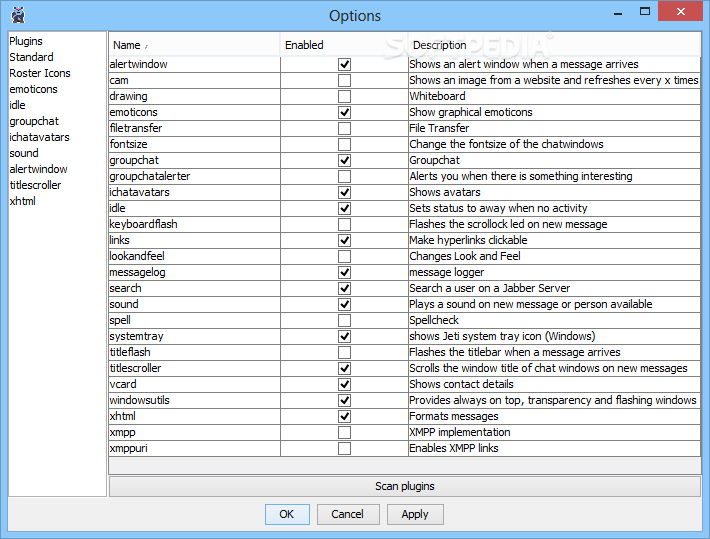Click the Scan plugins button
710x539 pixels.
tap(404, 486)
